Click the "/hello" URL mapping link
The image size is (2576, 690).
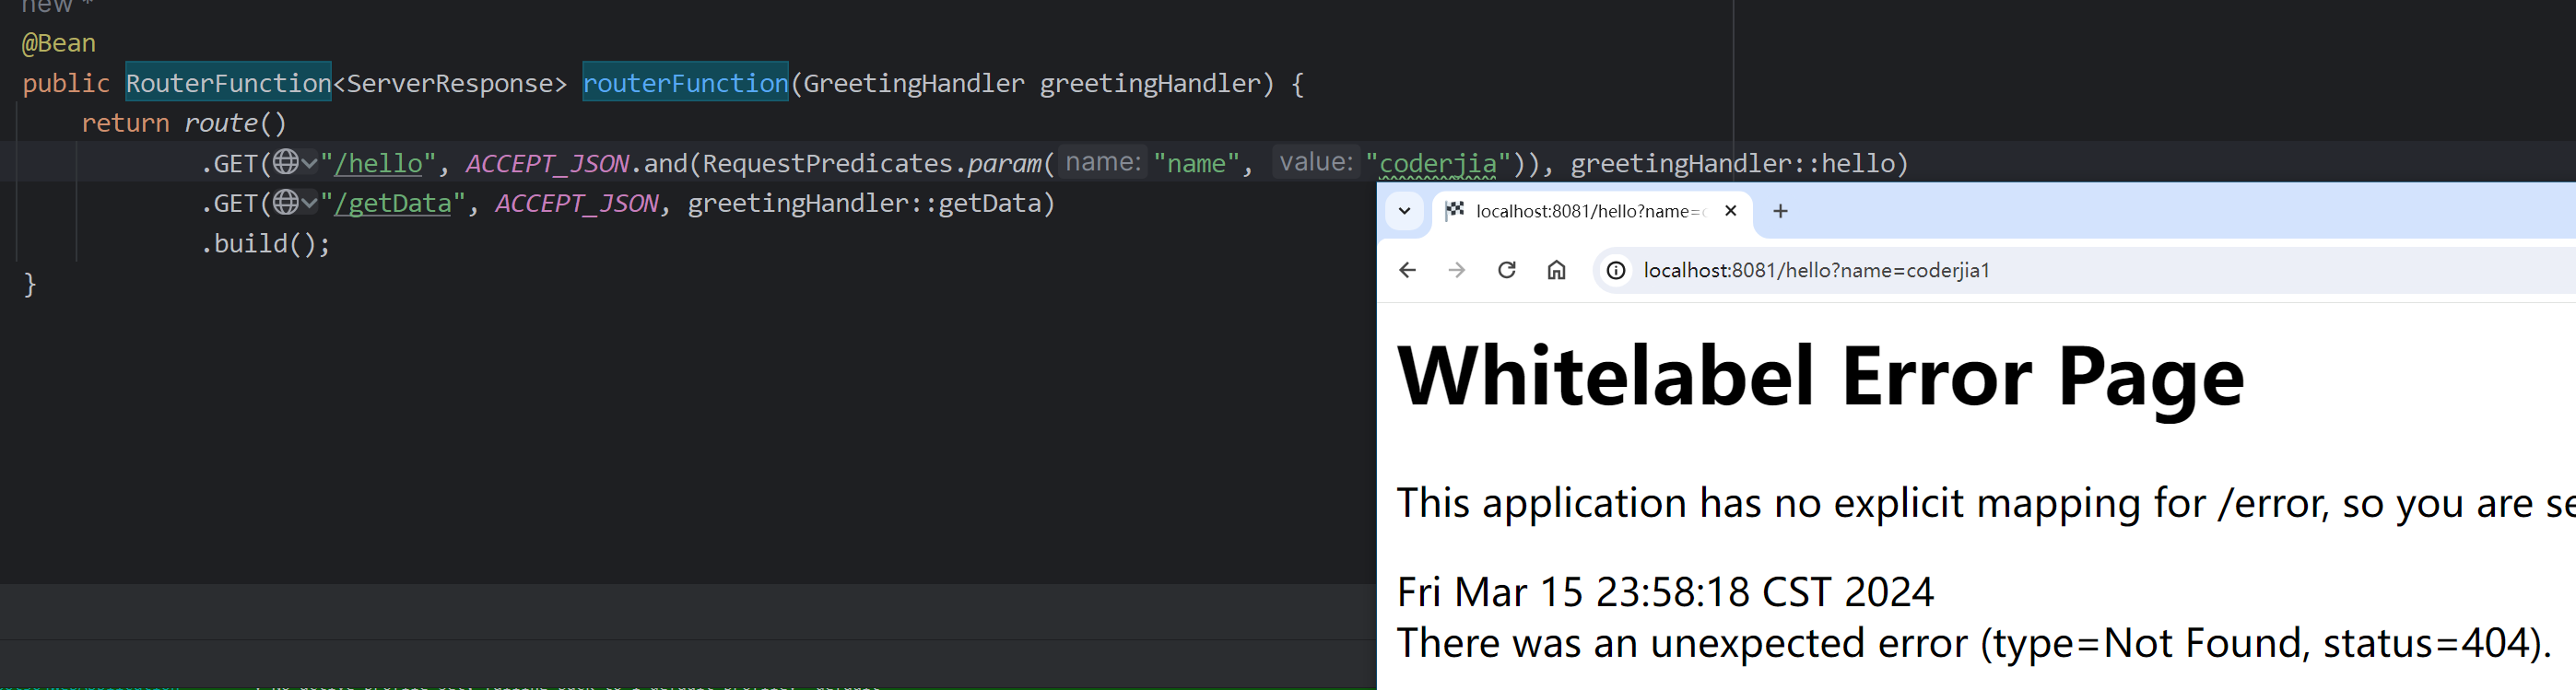(x=378, y=164)
